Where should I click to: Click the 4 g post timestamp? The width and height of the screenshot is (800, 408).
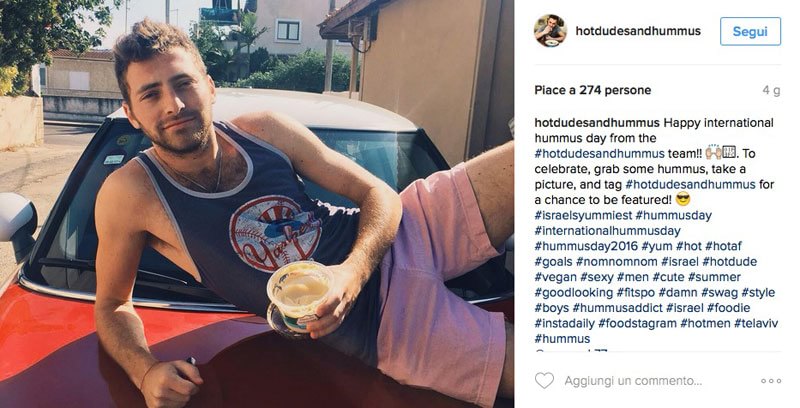pyautogui.click(x=771, y=90)
